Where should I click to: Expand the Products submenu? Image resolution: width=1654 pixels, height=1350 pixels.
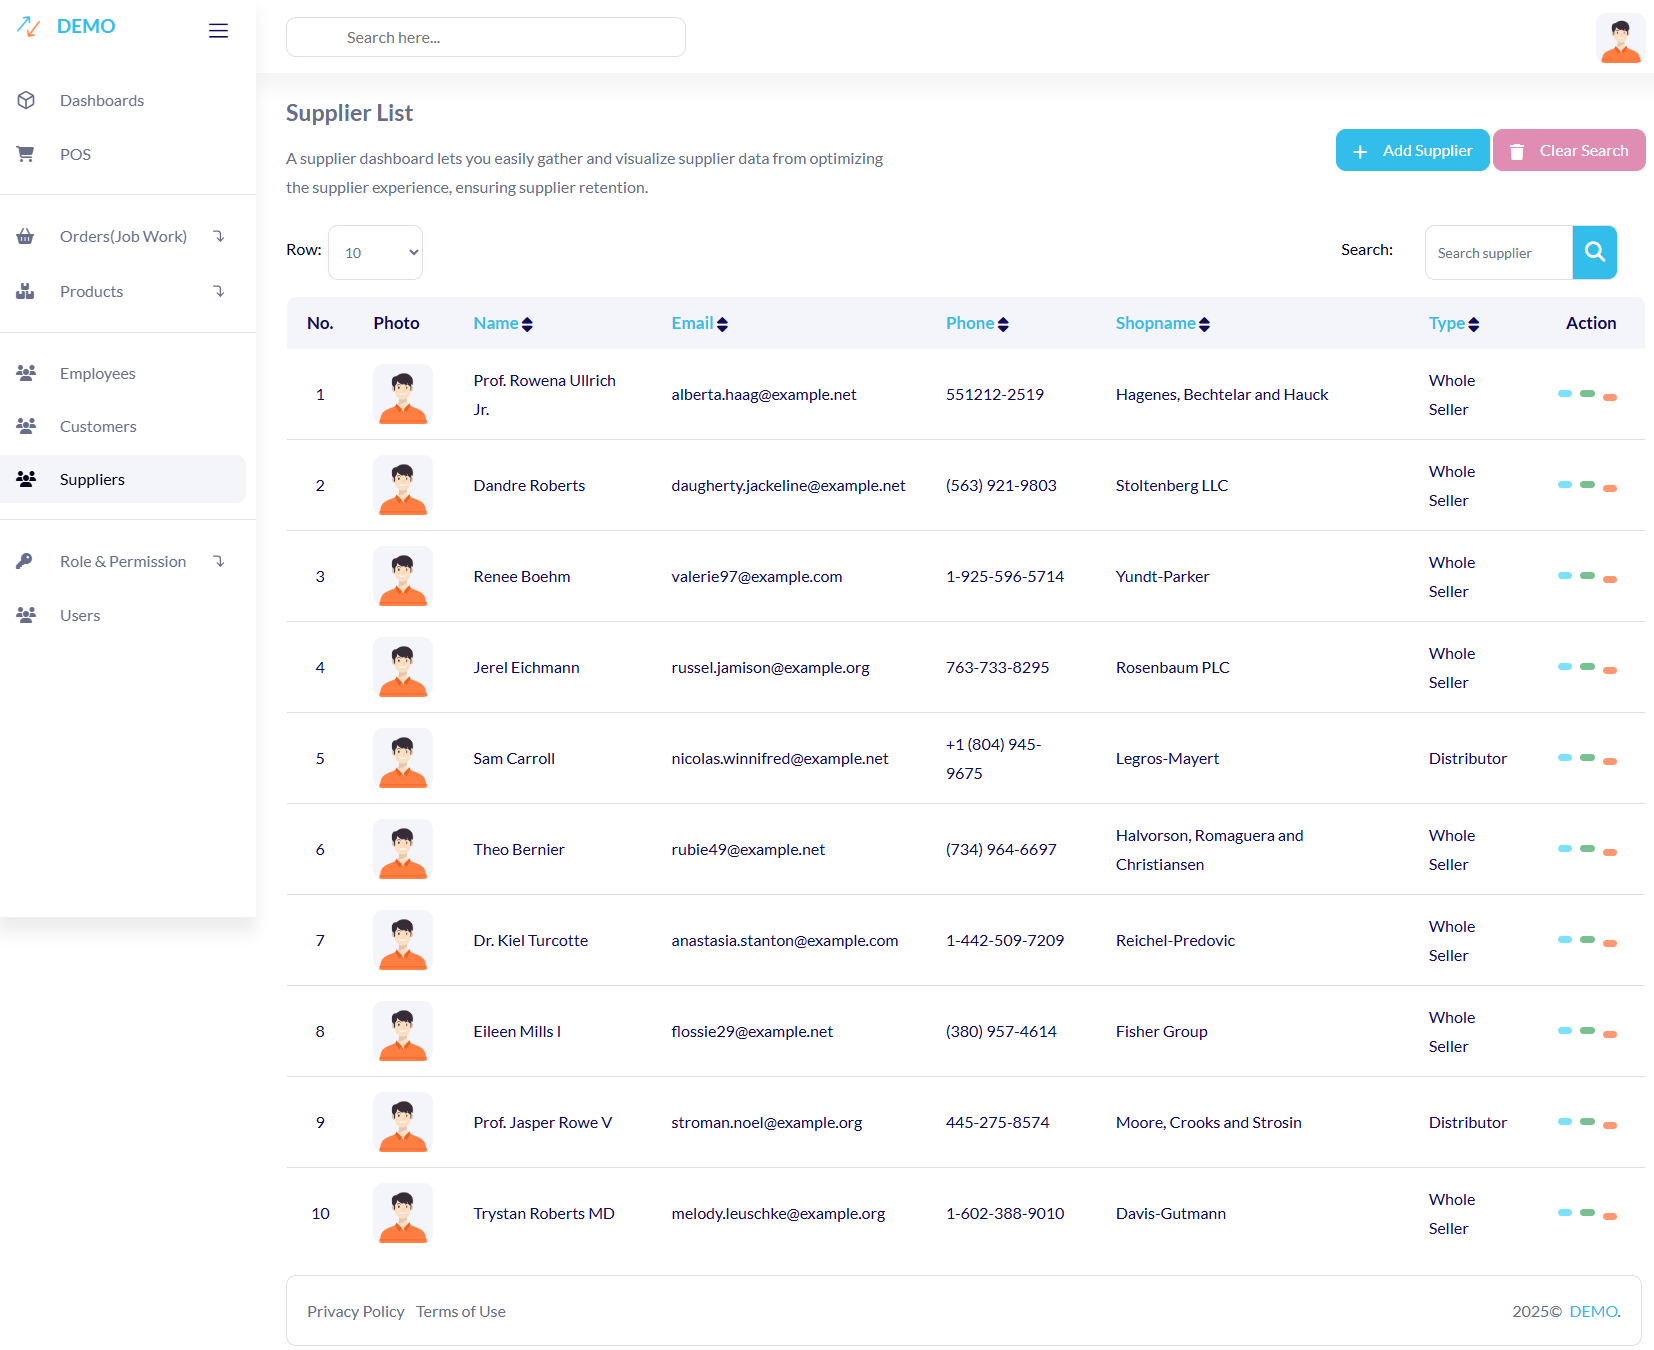[218, 291]
